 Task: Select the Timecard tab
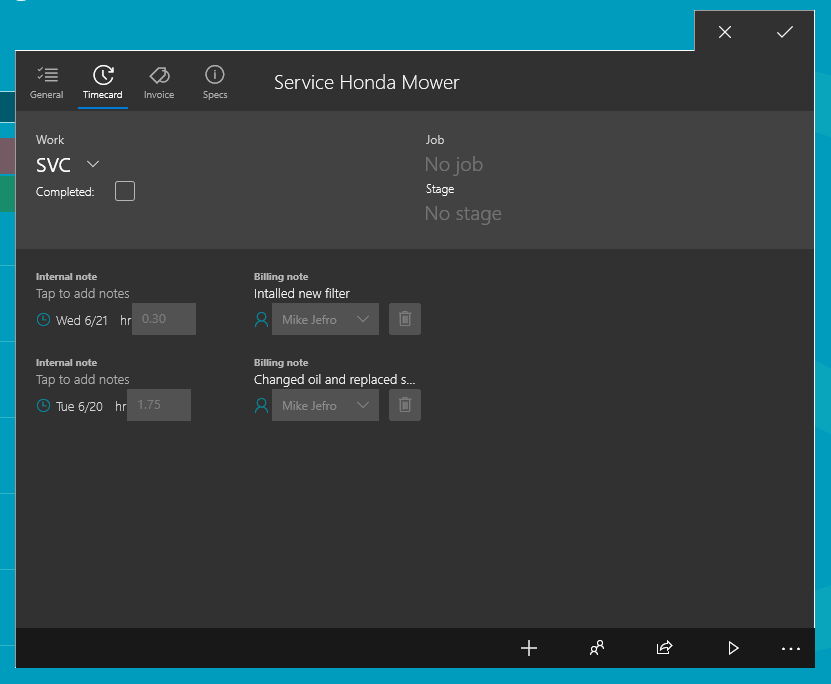click(102, 82)
